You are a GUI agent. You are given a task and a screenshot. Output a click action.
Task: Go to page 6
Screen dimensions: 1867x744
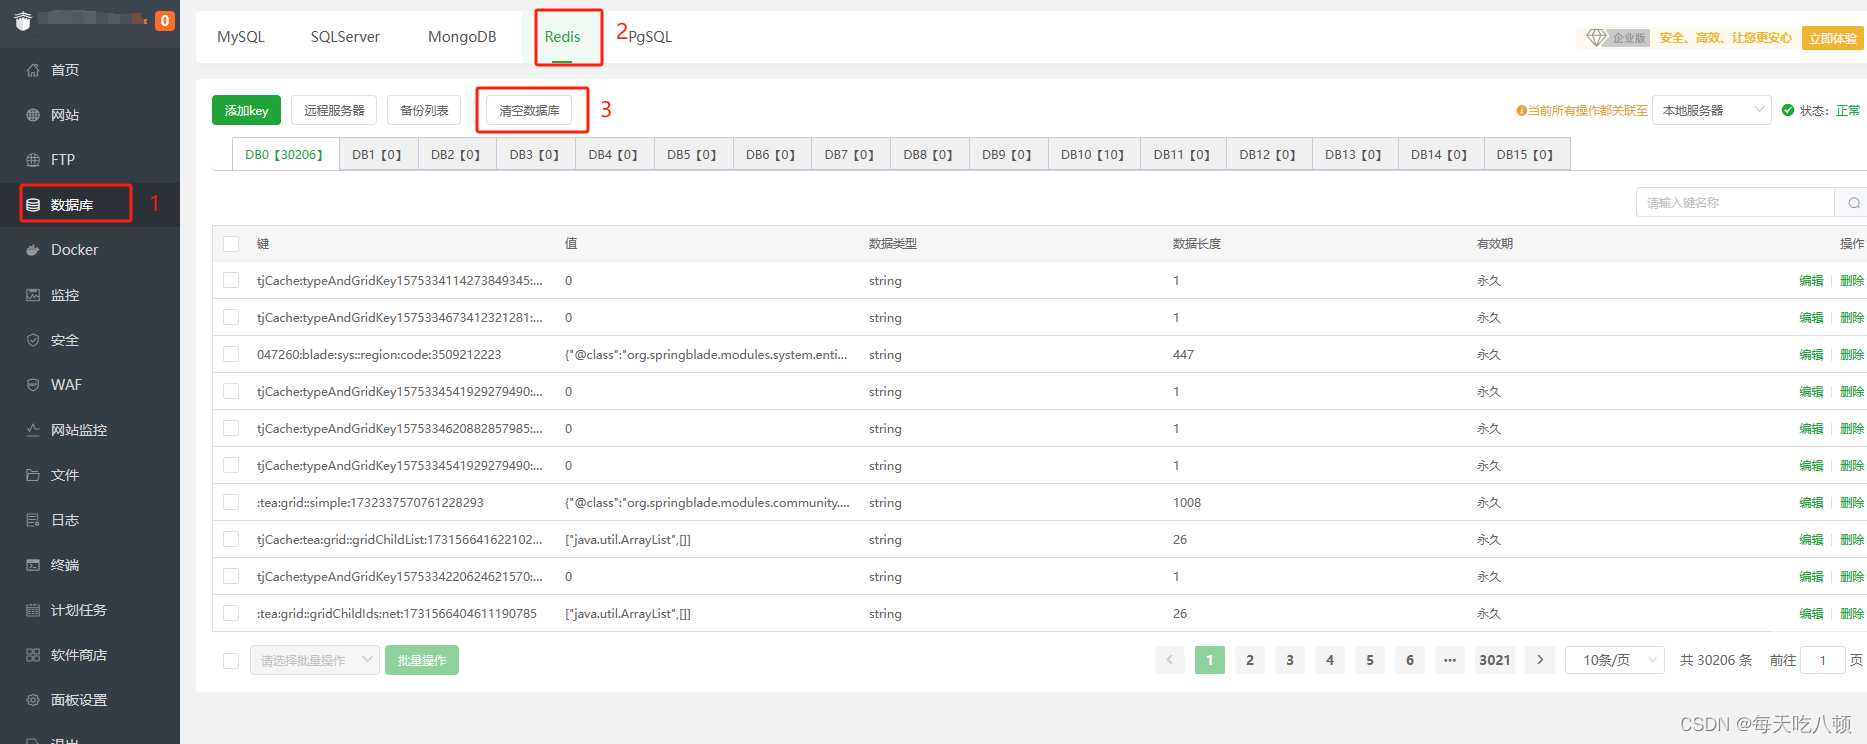[x=1410, y=660]
